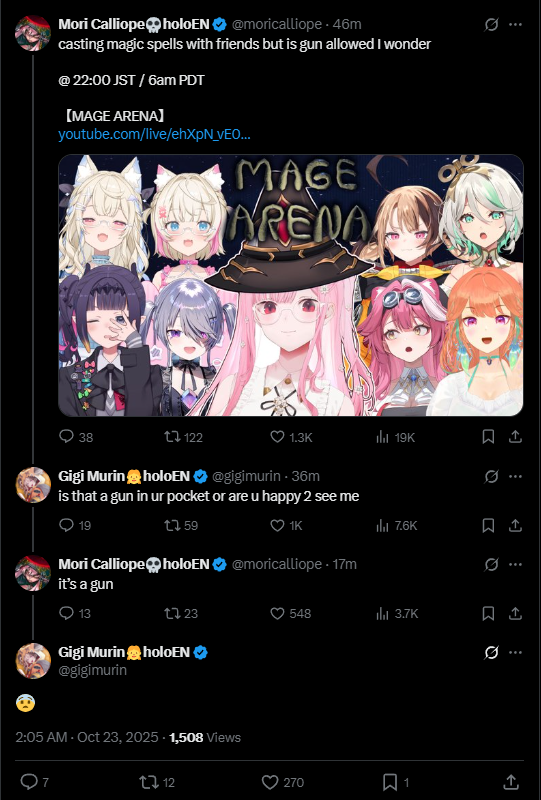Open the @gigimurin handle on main tweet

click(92, 670)
